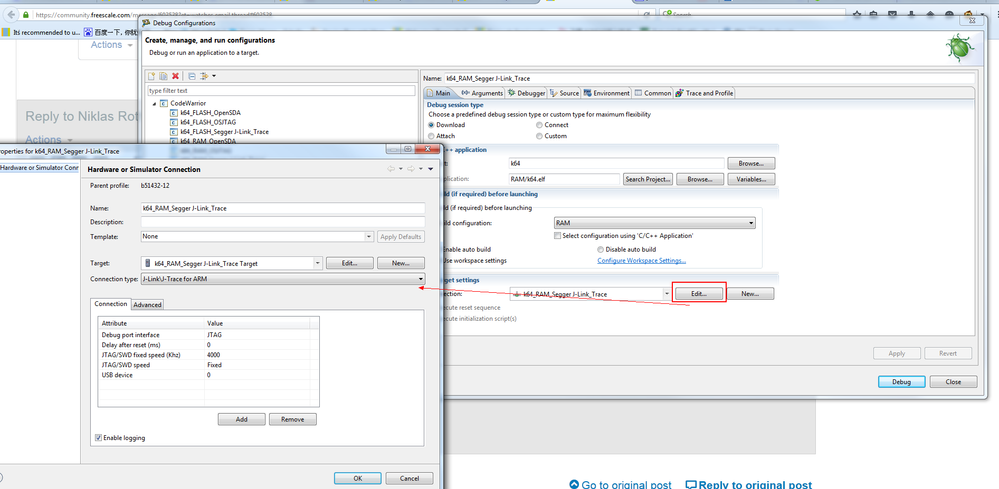999x489 pixels.
Task: Click the Debug button
Action: (901, 382)
